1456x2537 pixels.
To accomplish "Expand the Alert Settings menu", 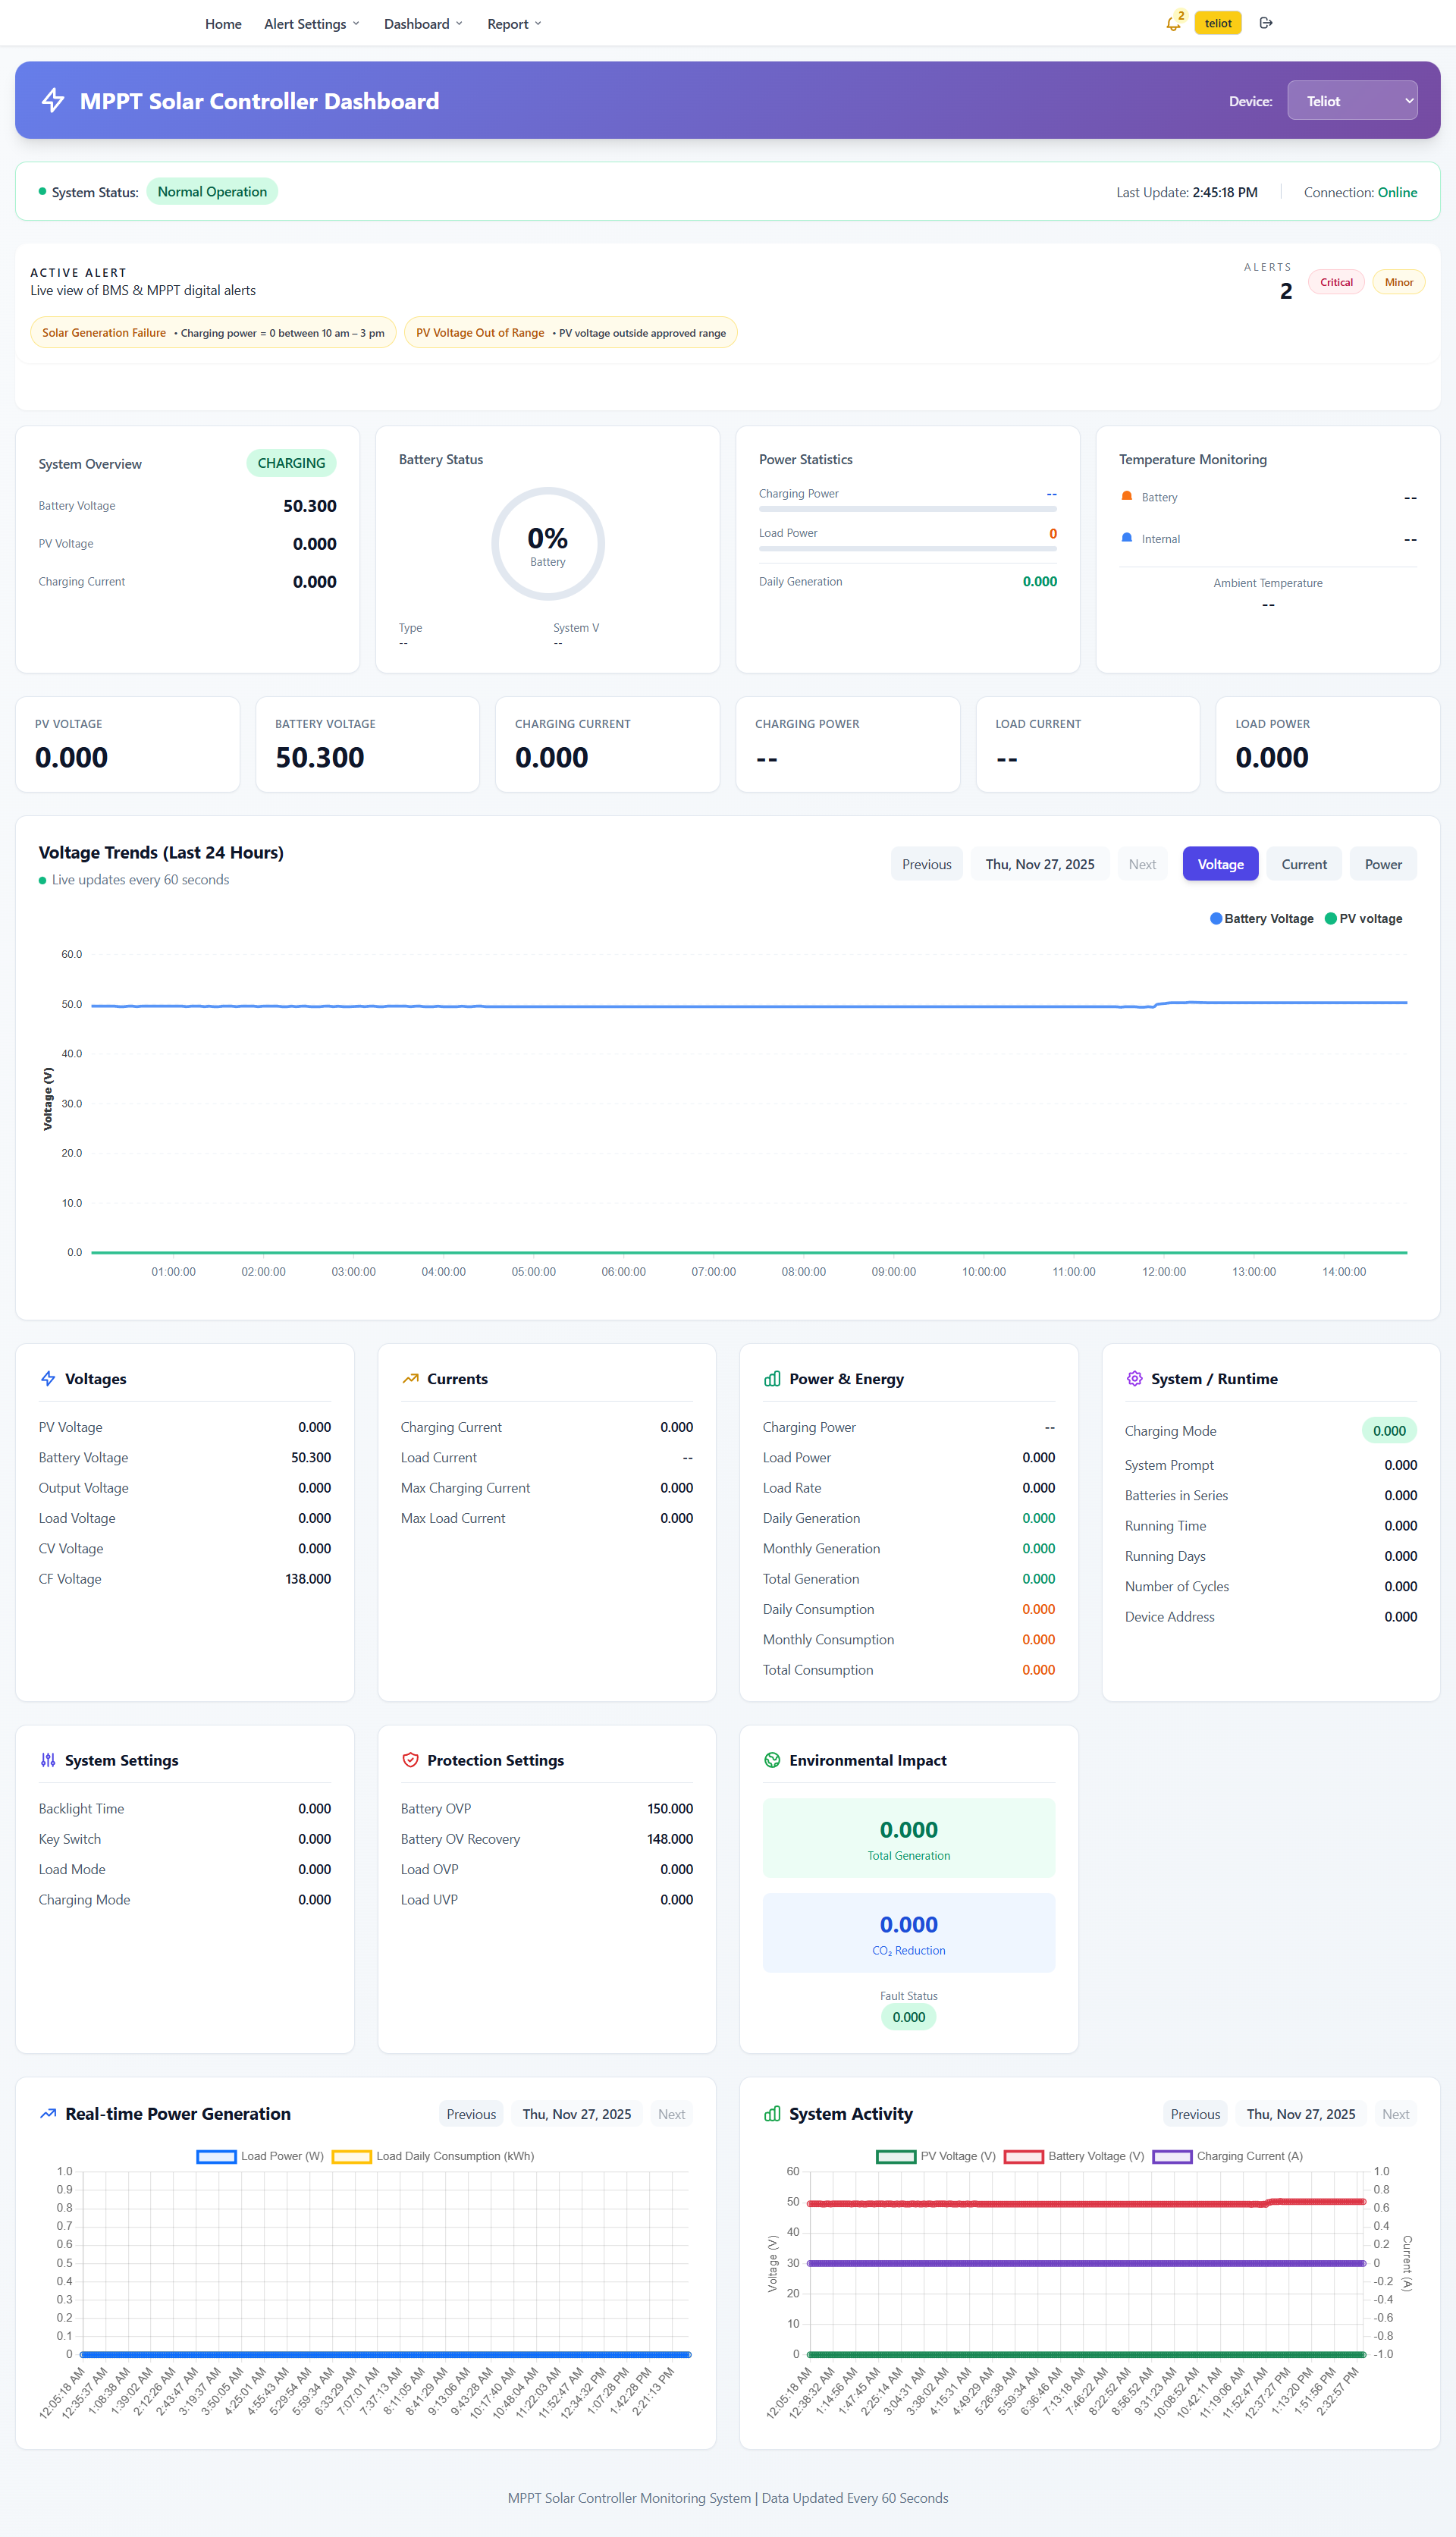I will click(311, 24).
